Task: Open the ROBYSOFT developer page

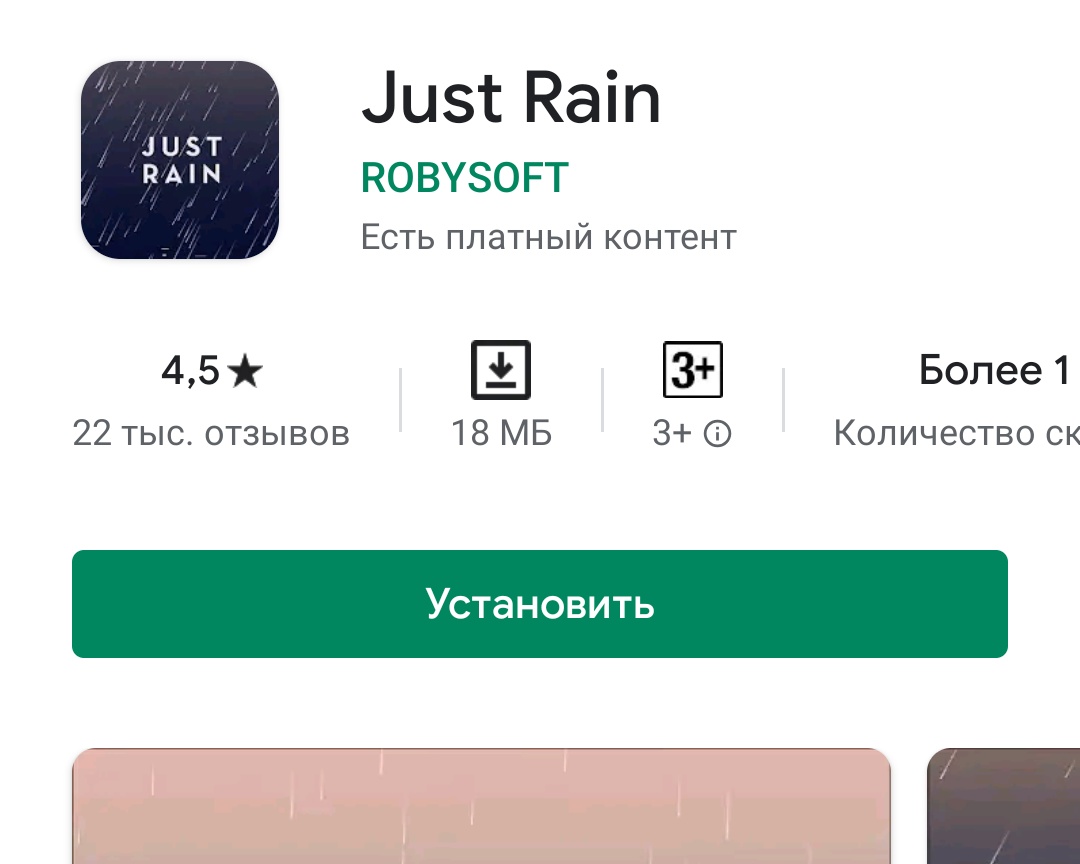Action: tap(465, 178)
